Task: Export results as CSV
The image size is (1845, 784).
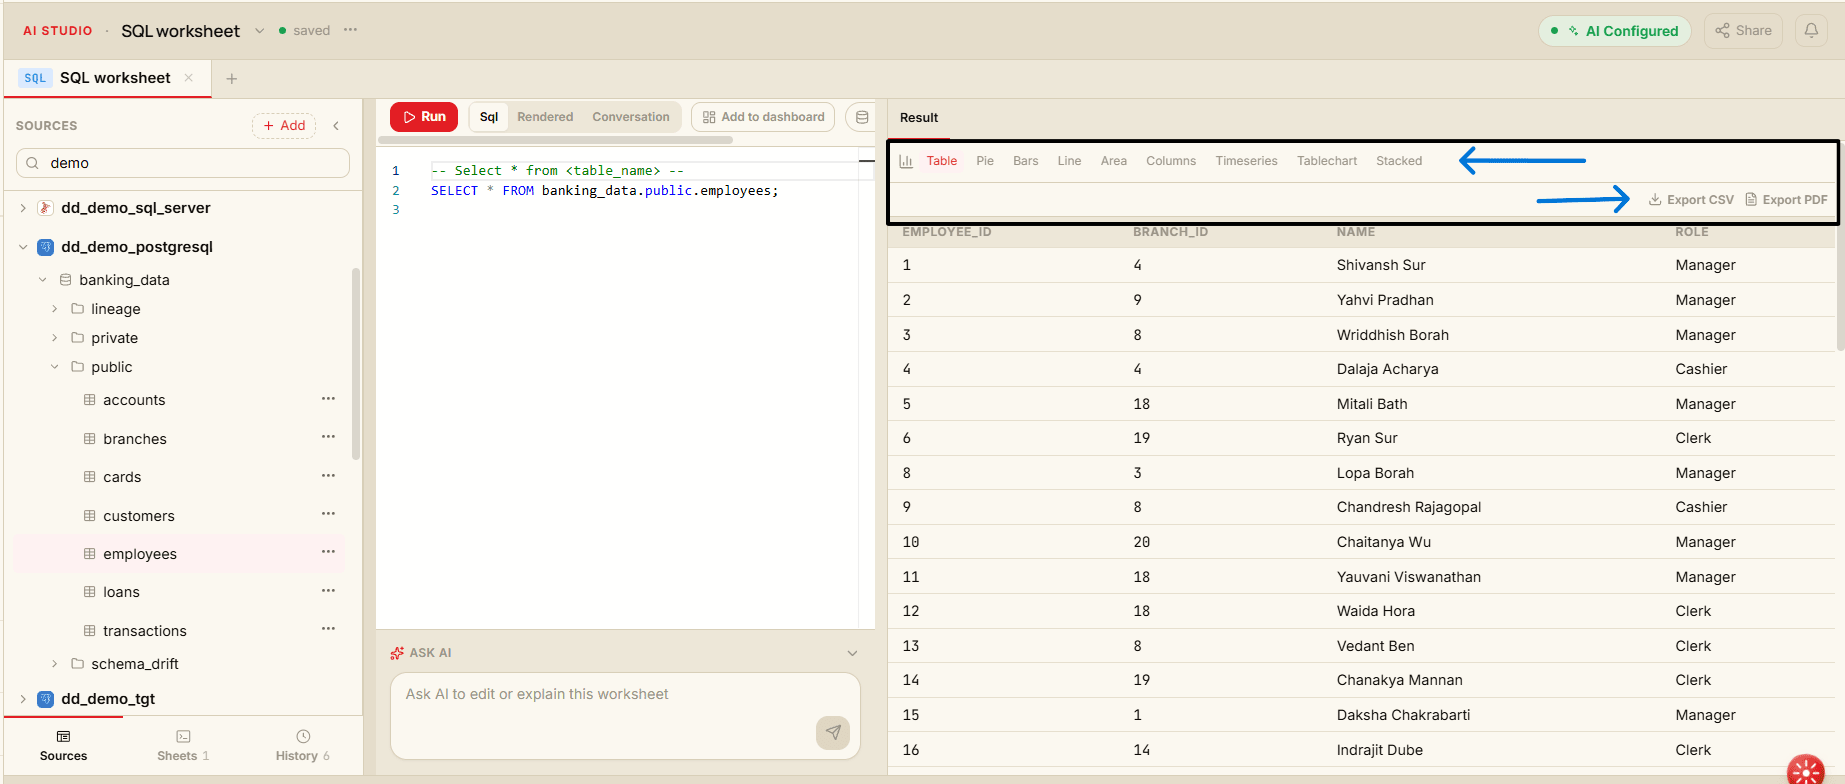Action: [x=1691, y=200]
